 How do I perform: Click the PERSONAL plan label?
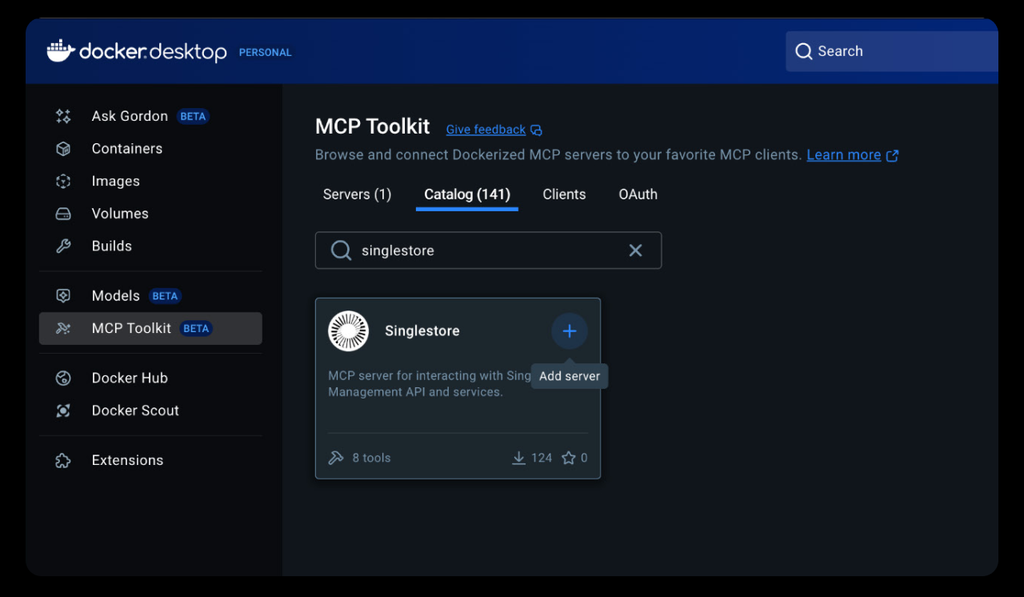click(x=265, y=52)
